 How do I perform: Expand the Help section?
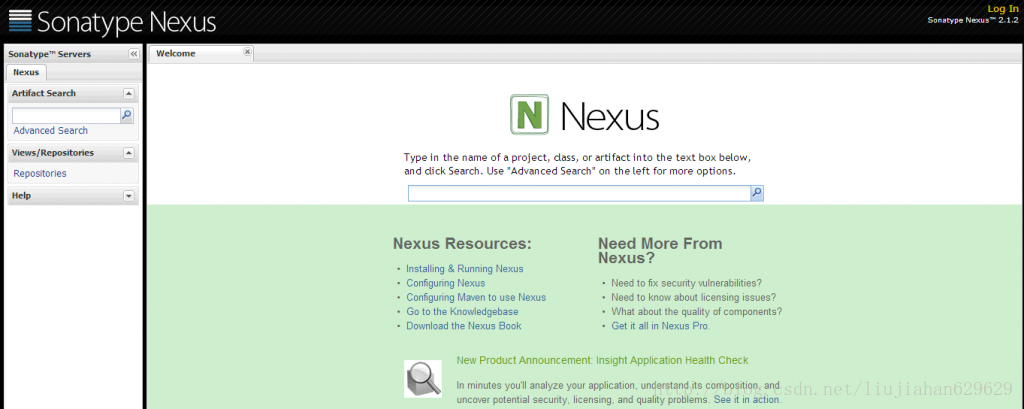(129, 195)
